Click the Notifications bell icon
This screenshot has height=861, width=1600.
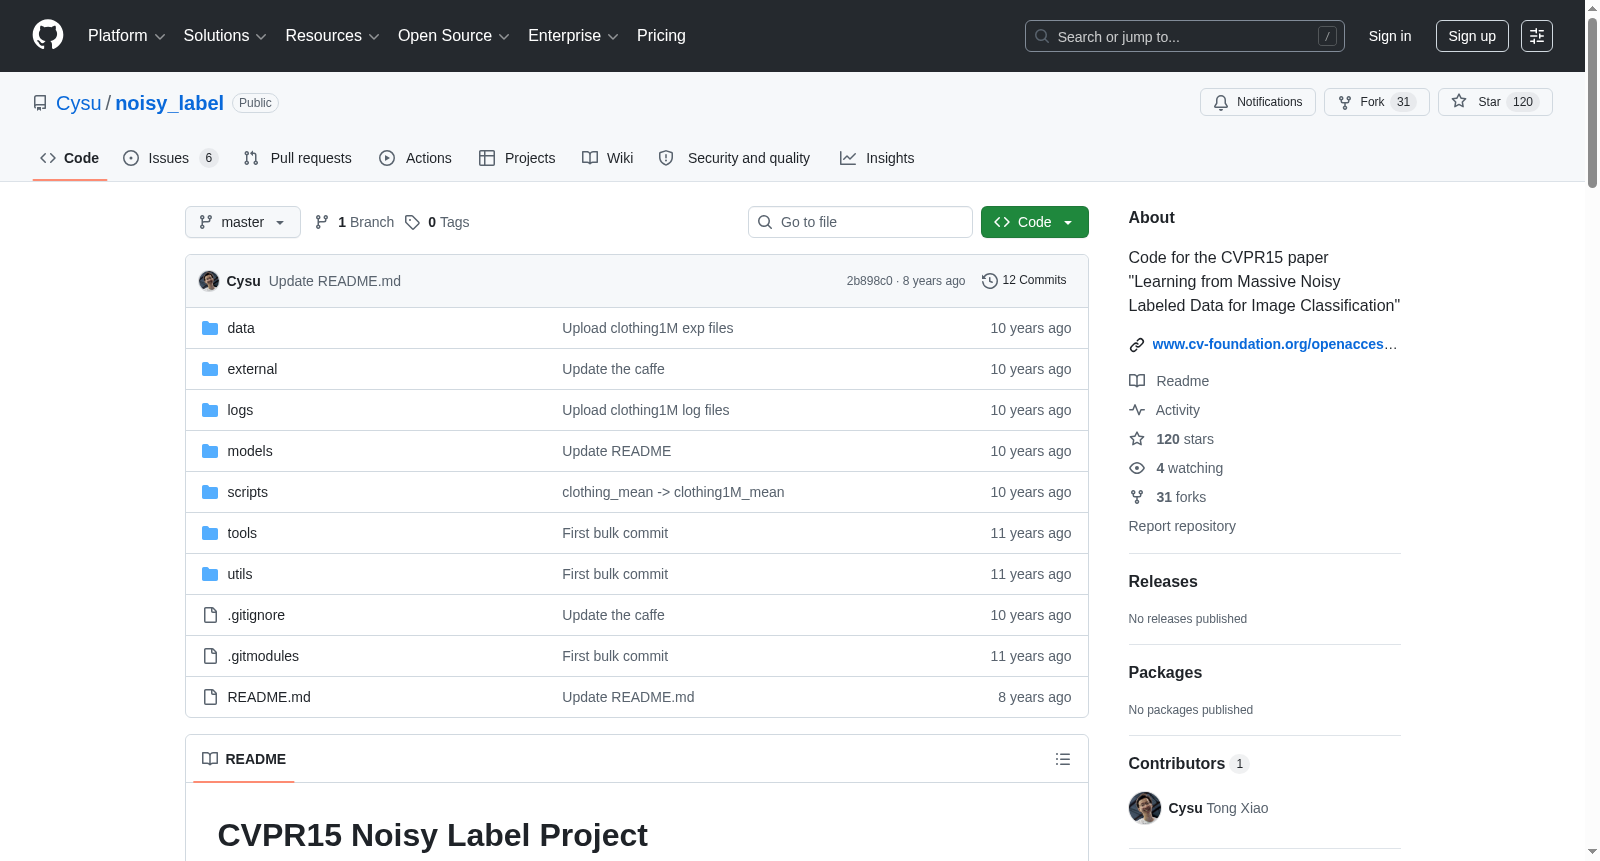[1221, 102]
